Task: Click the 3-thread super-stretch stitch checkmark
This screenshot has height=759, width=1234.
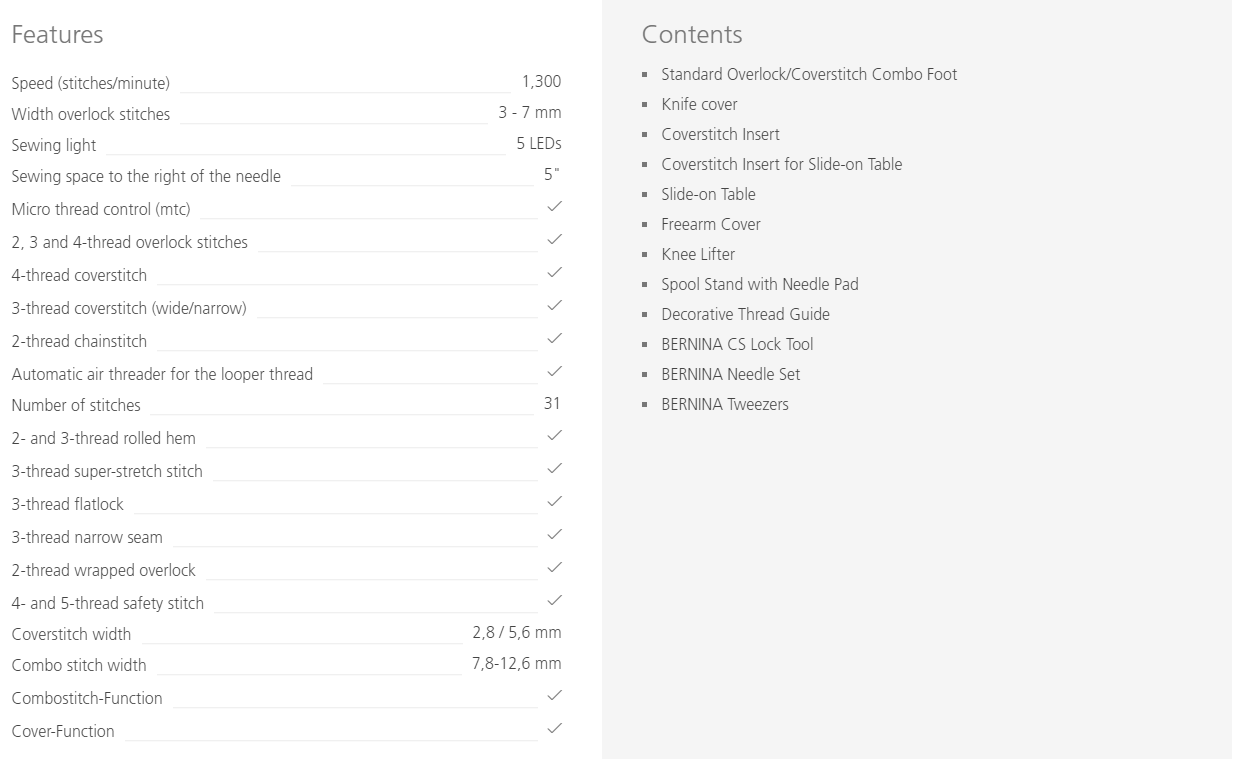Action: tap(555, 468)
